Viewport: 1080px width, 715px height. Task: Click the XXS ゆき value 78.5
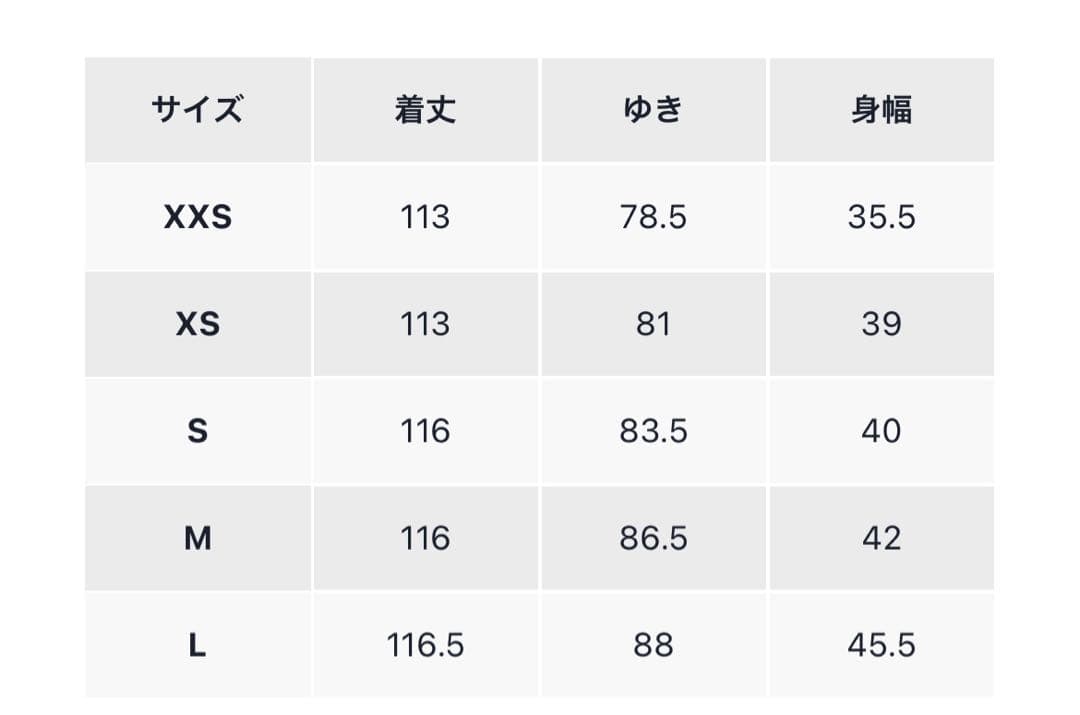coord(653,217)
